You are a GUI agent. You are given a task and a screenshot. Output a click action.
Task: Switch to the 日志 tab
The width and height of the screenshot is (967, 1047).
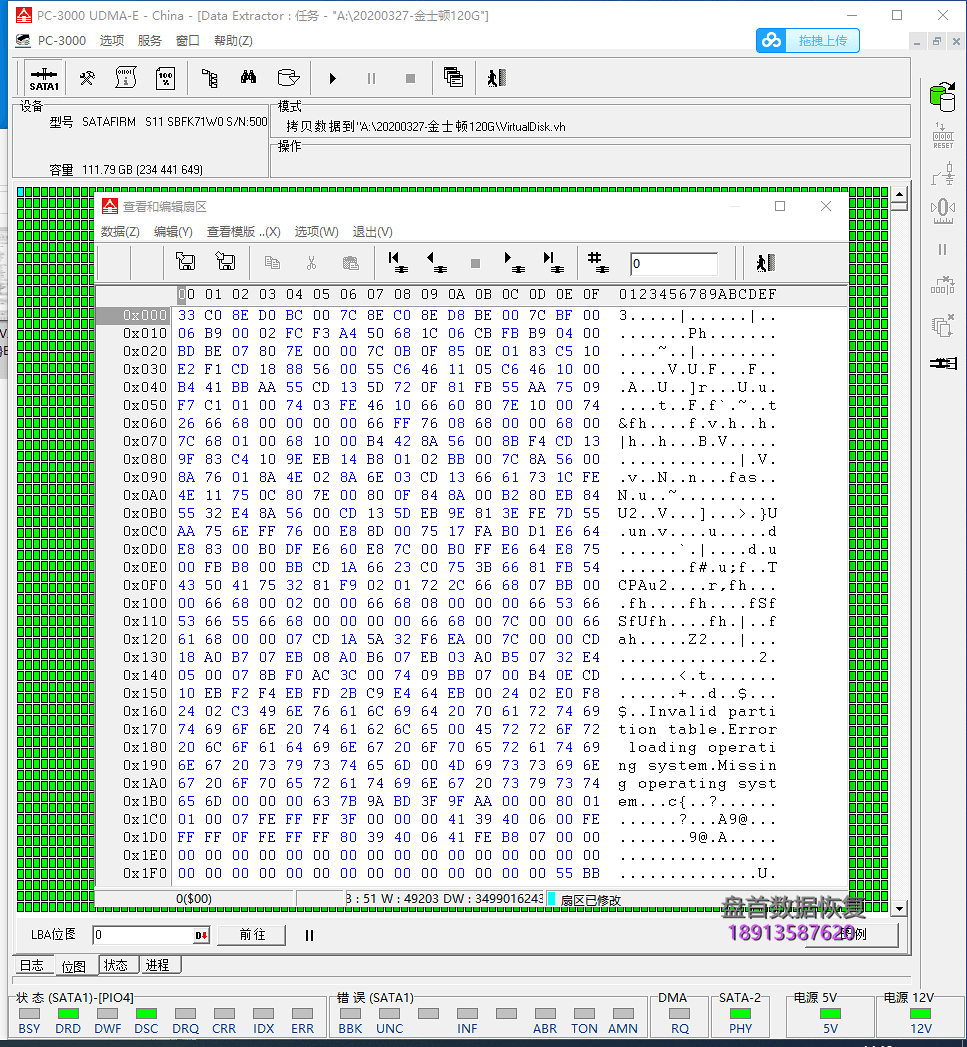[31, 966]
